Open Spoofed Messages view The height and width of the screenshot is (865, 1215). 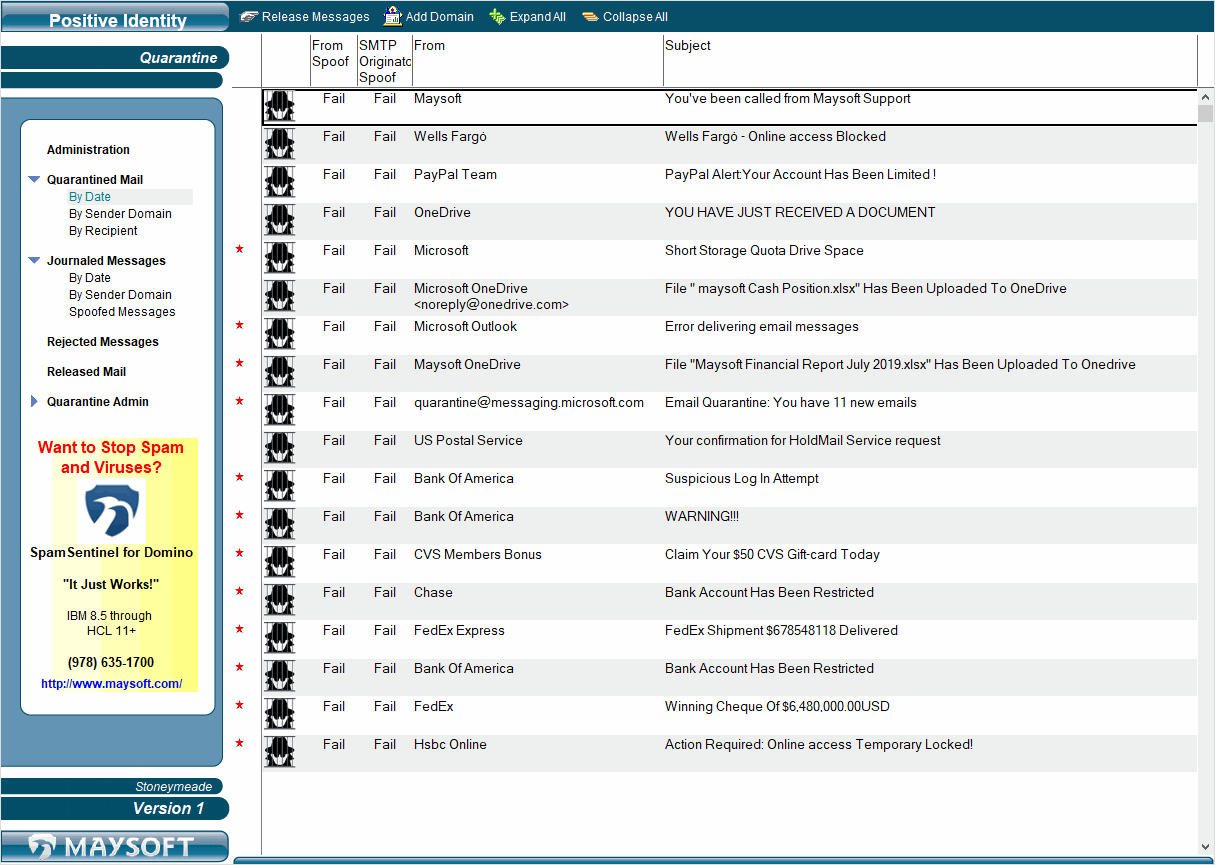122,312
